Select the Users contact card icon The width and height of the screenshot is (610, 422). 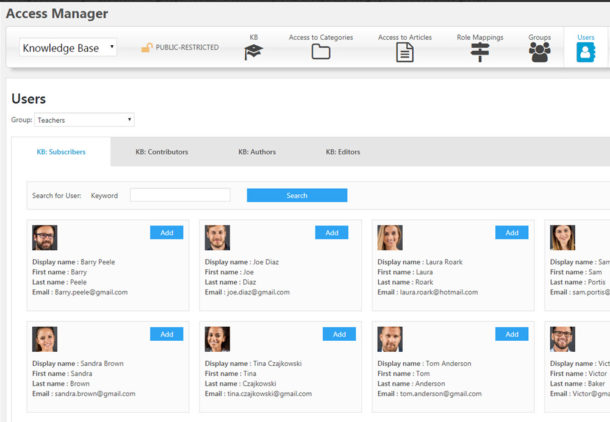pyautogui.click(x=585, y=53)
